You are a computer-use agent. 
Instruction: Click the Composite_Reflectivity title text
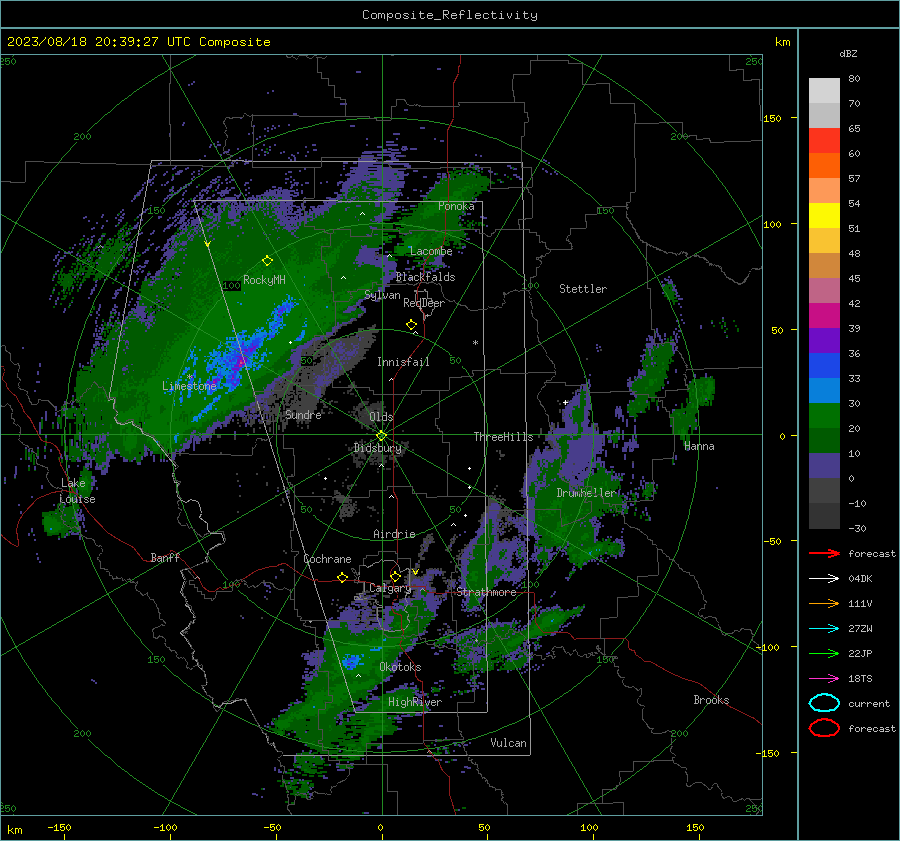(449, 15)
